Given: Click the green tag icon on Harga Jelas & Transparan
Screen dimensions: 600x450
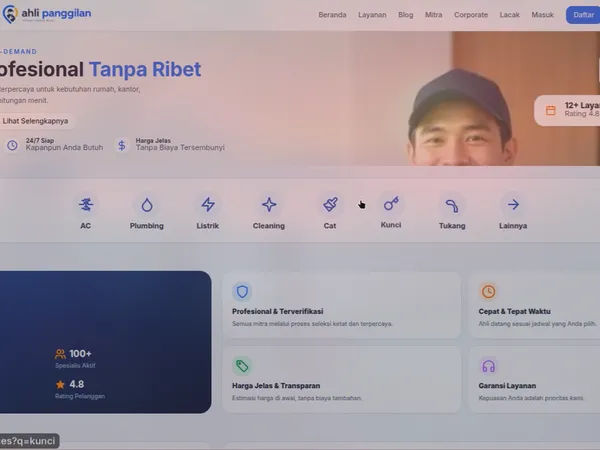Looking at the screenshot, I should pyautogui.click(x=242, y=366).
